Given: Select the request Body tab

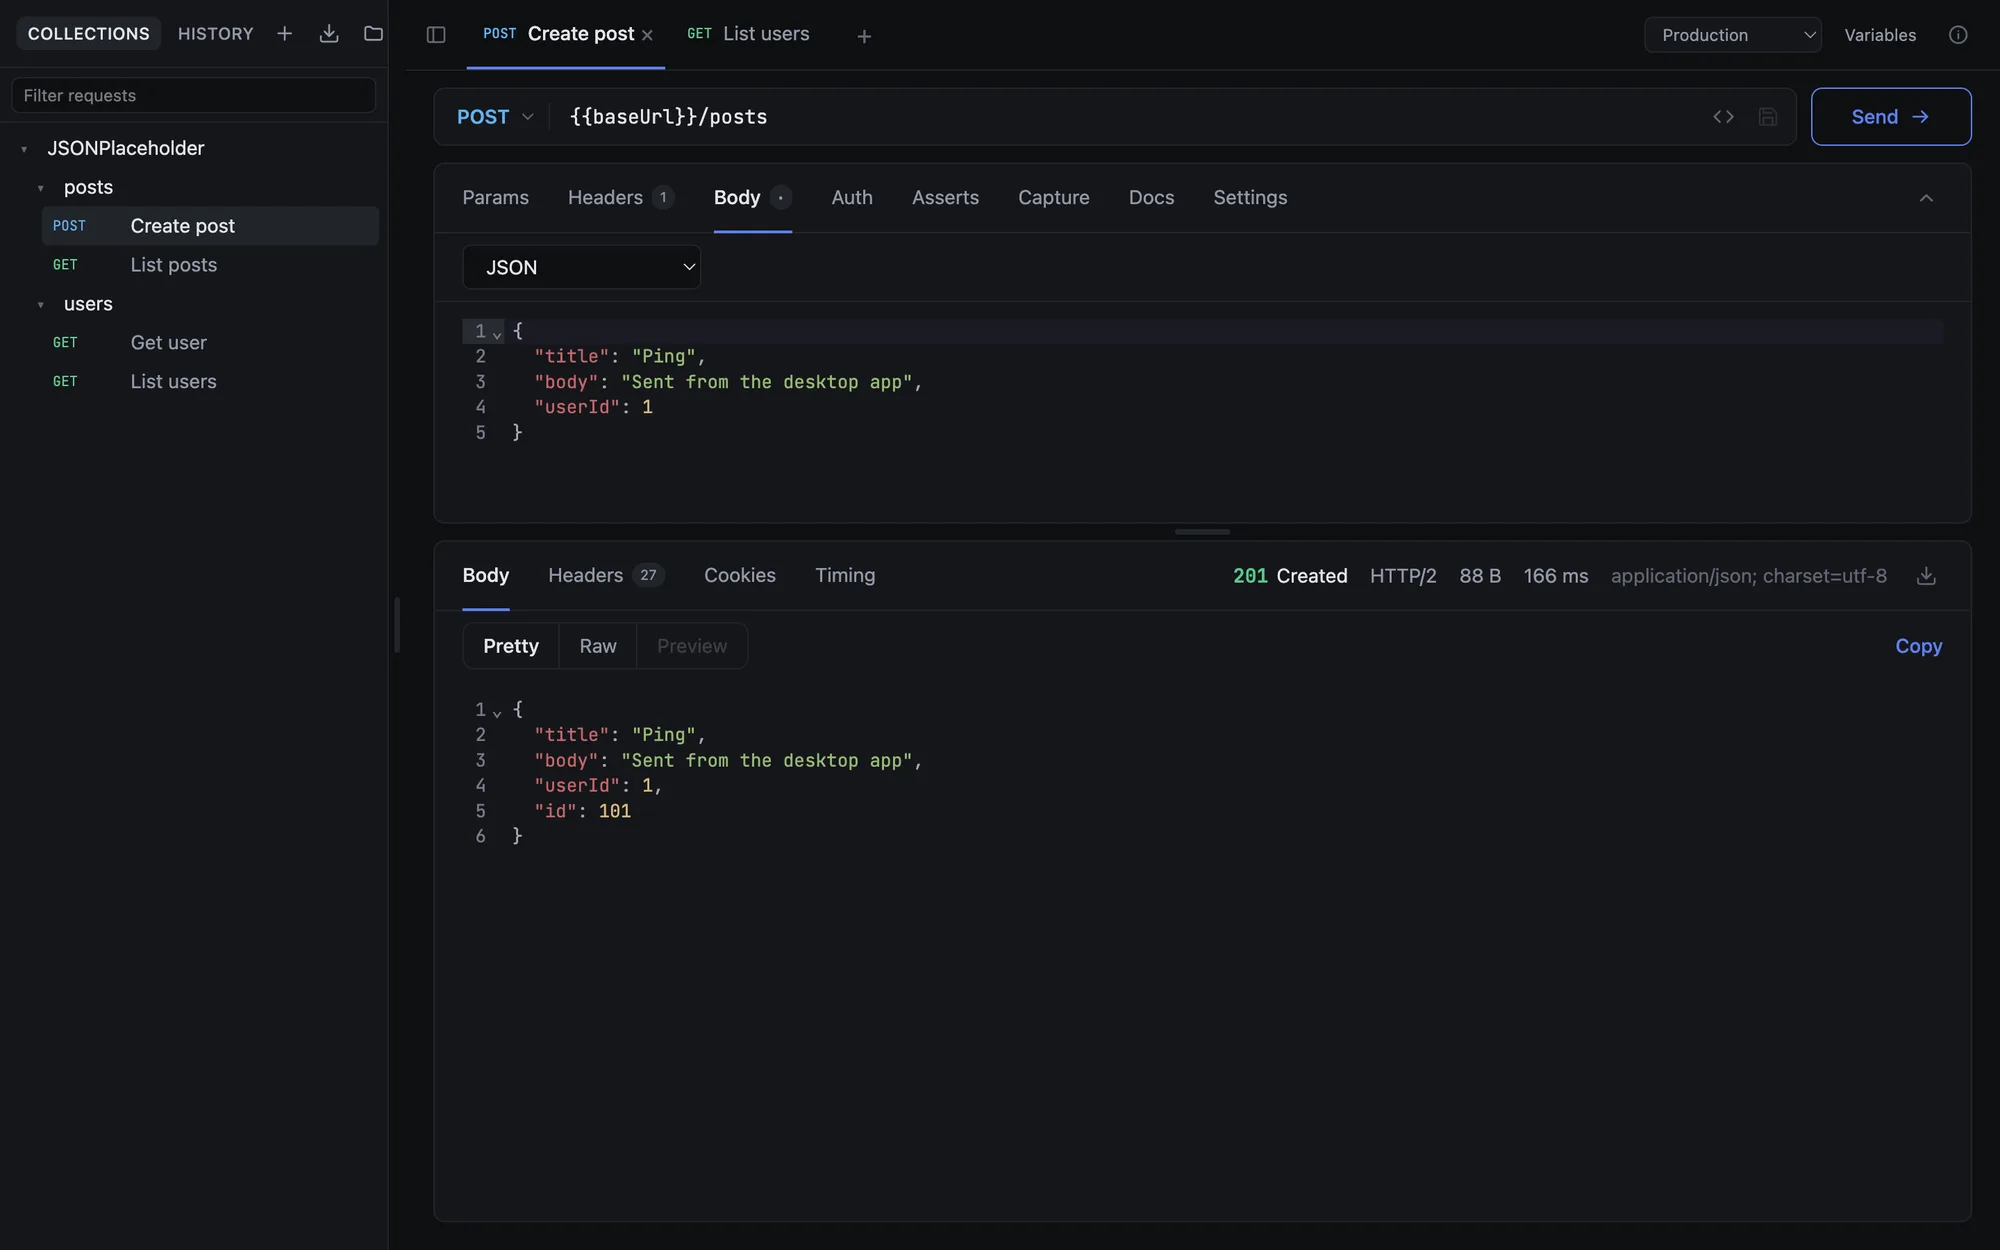Looking at the screenshot, I should (752, 198).
